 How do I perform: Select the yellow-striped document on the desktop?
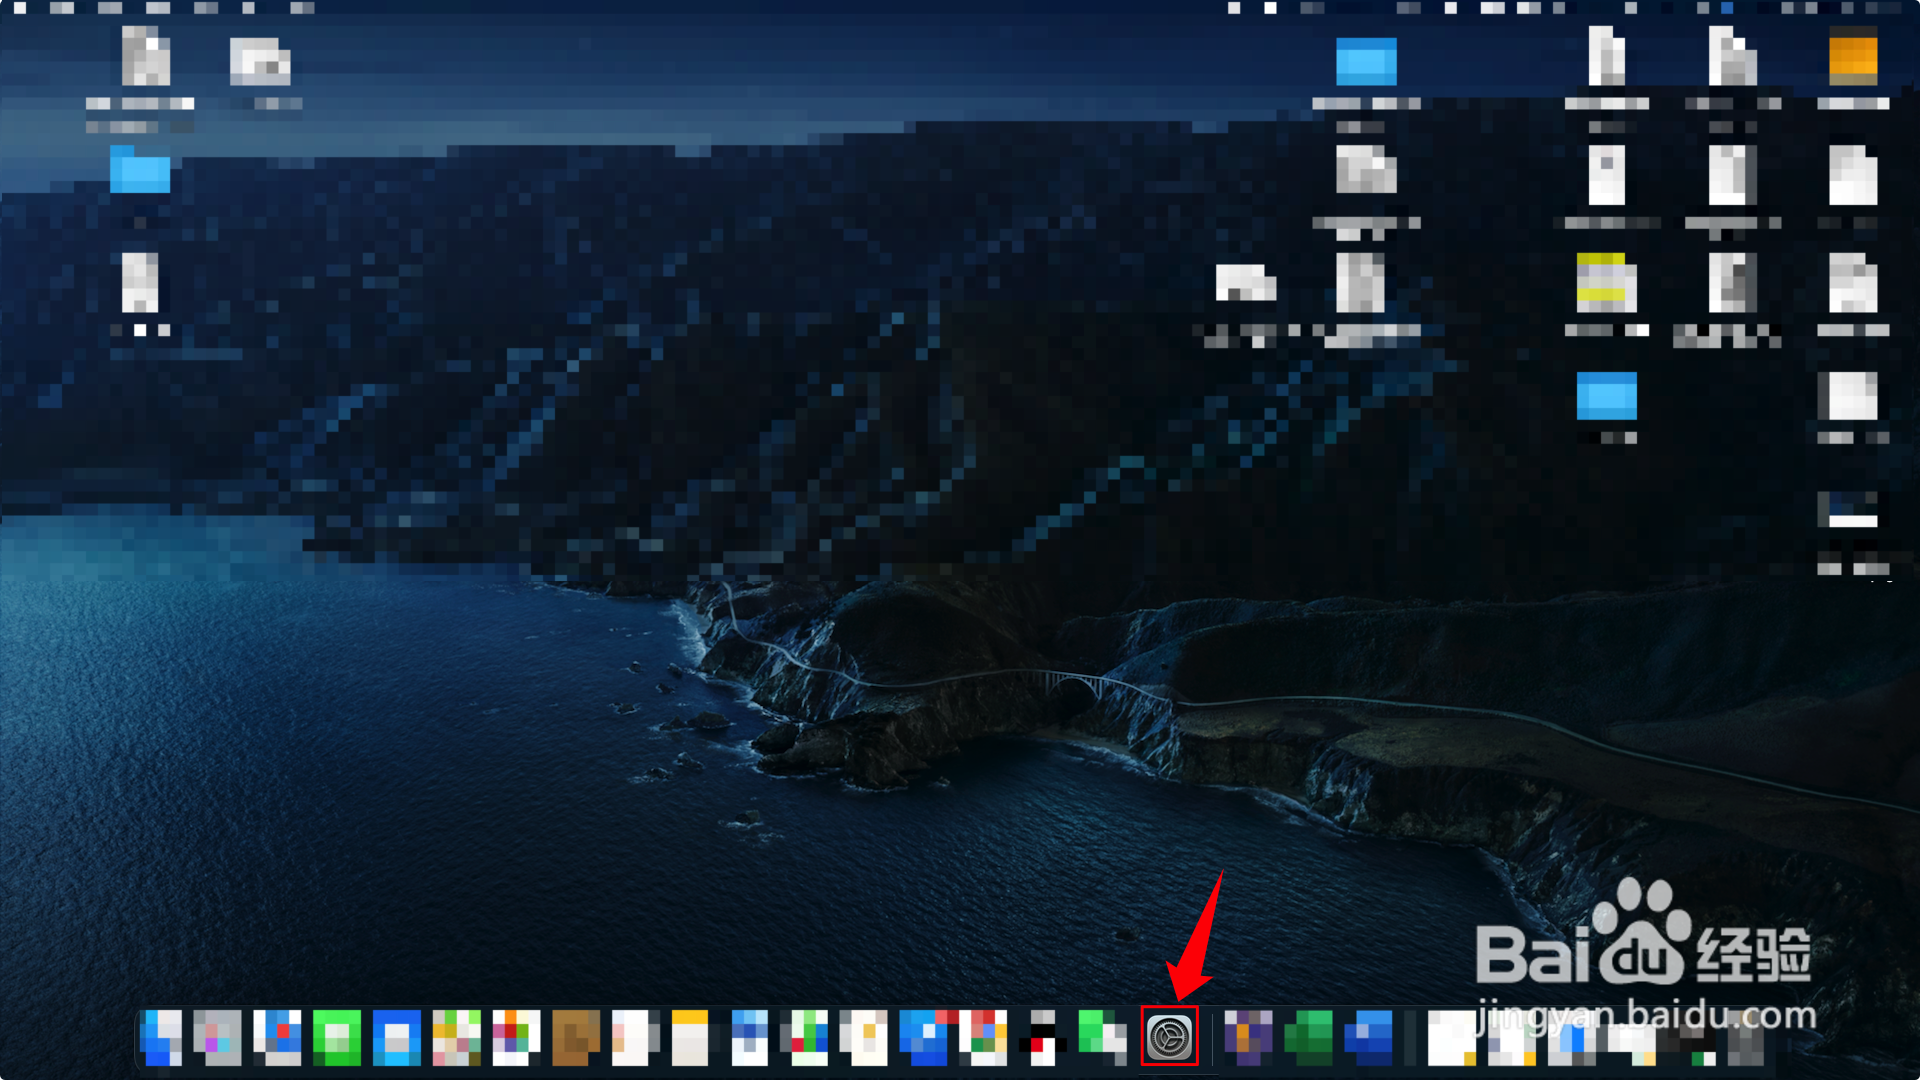(x=1606, y=283)
